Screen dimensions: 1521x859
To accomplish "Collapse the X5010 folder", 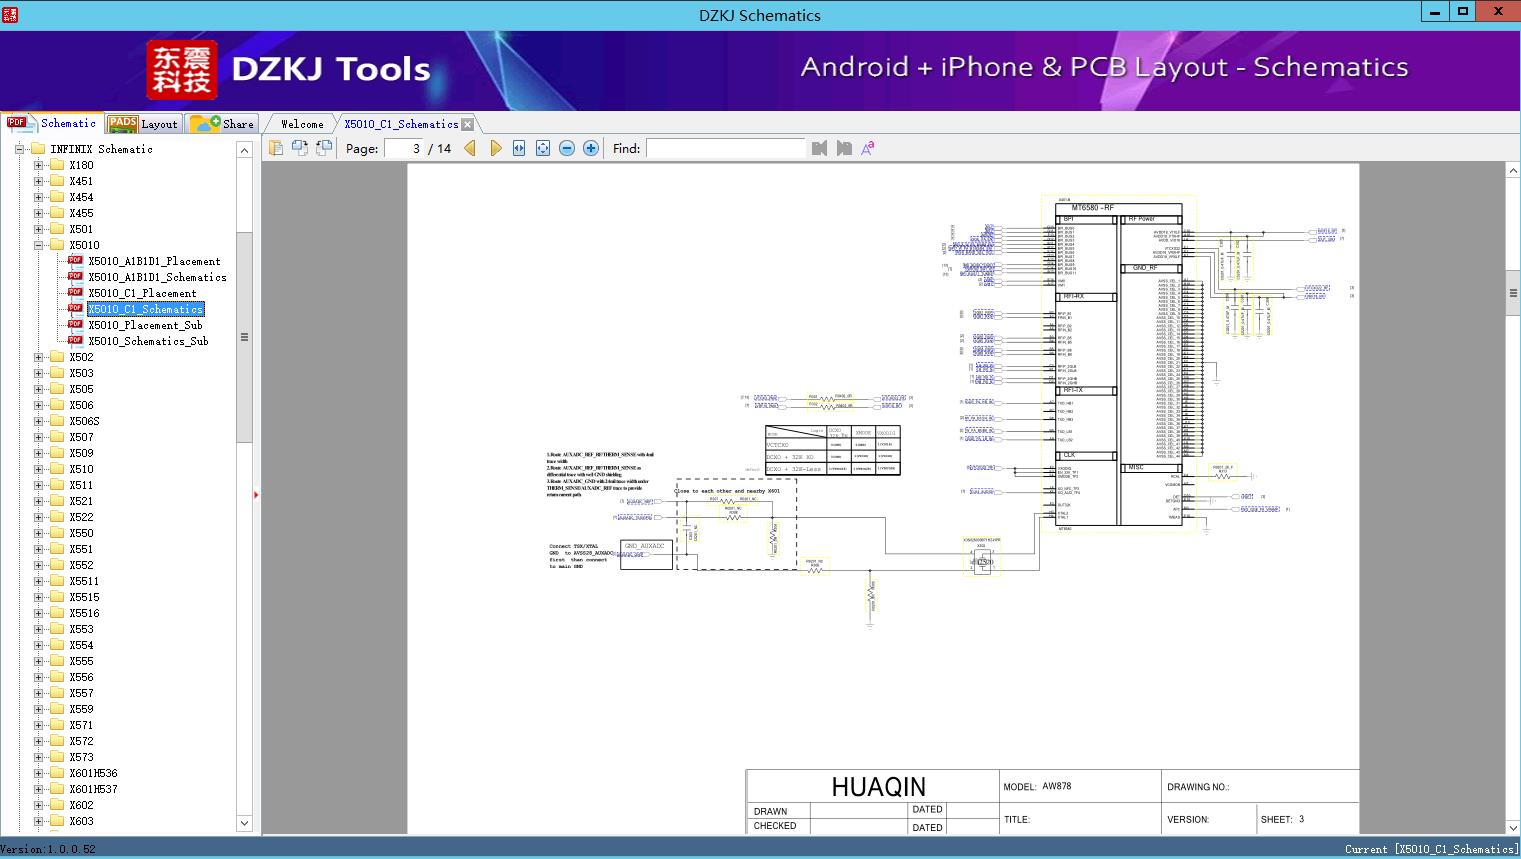I will pos(38,245).
